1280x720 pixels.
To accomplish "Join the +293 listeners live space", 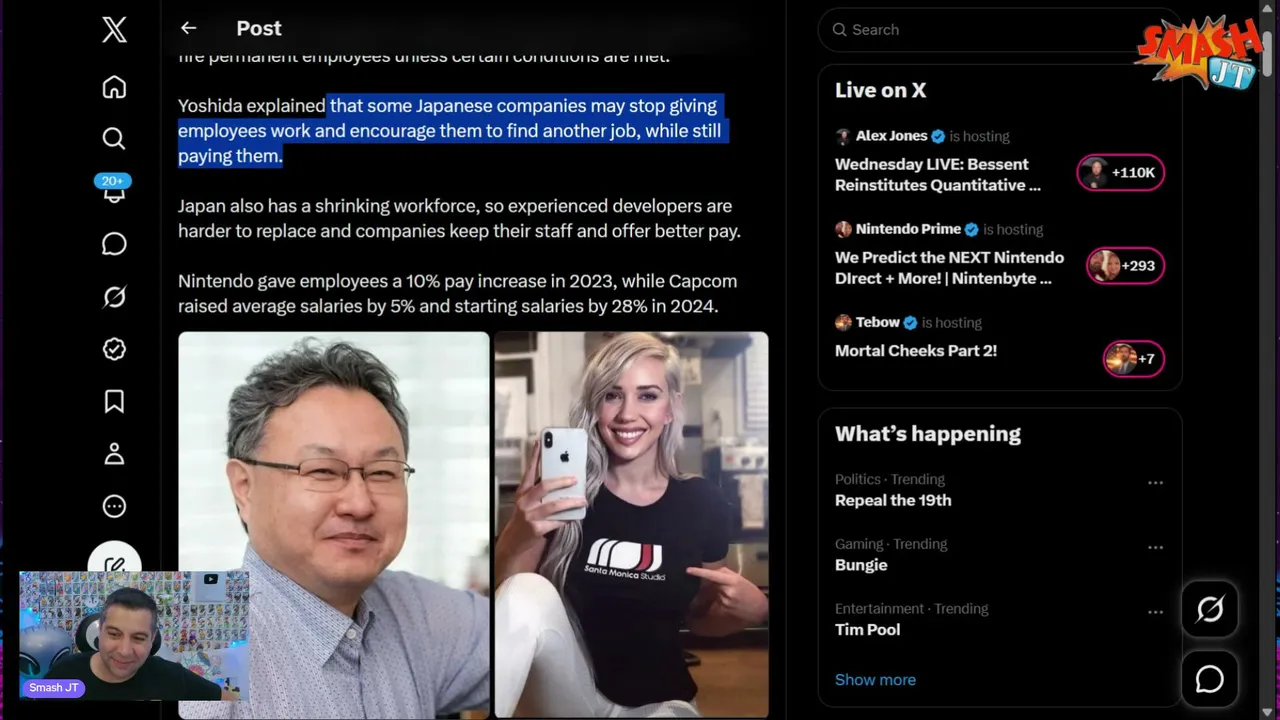I will click(x=1125, y=266).
